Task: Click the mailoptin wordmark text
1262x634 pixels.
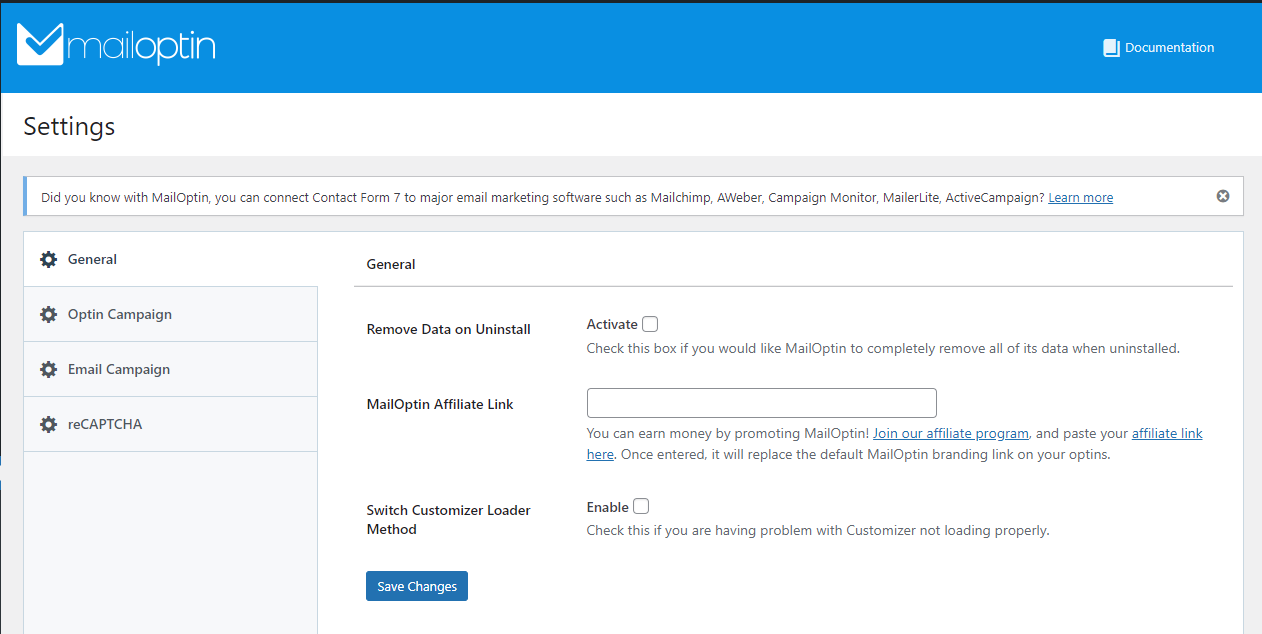Action: click(142, 47)
